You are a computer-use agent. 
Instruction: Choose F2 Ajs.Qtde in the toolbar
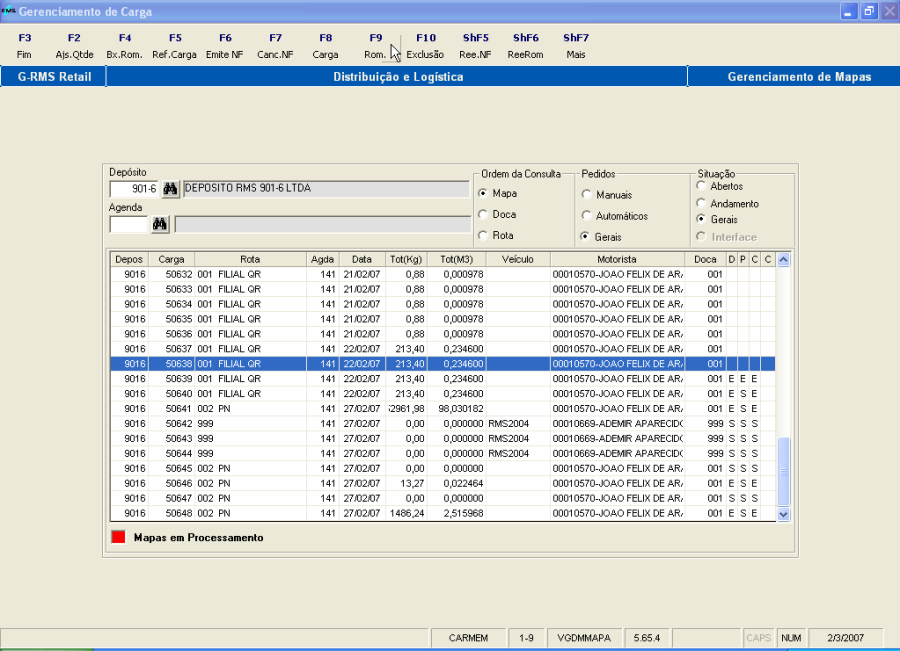(x=74, y=46)
